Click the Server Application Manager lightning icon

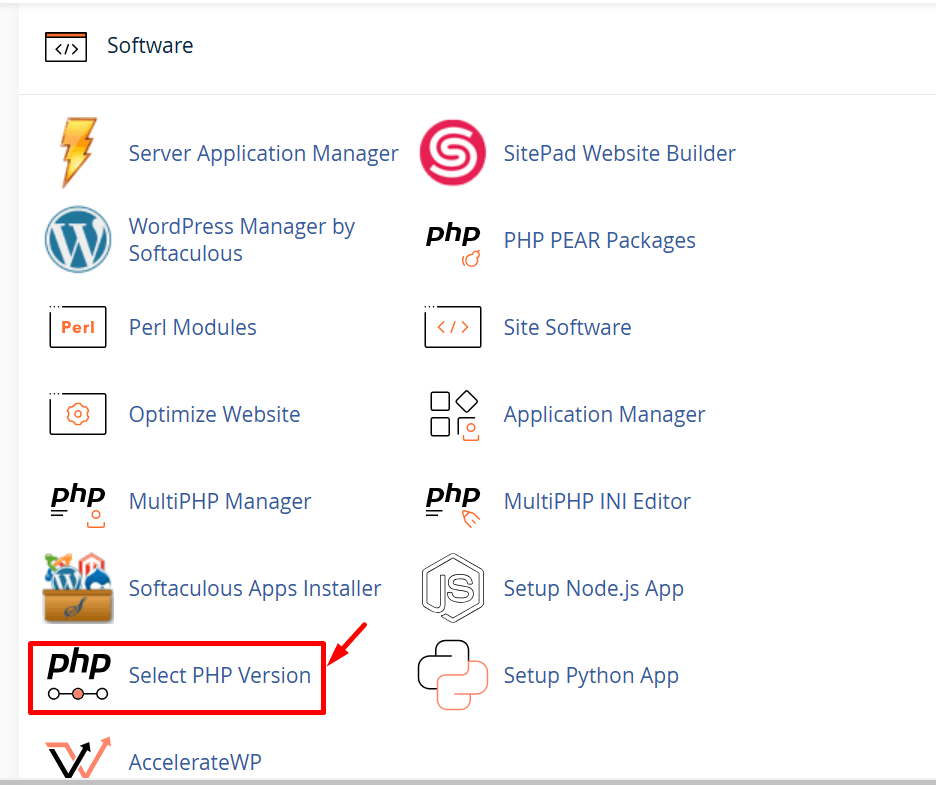(x=78, y=153)
